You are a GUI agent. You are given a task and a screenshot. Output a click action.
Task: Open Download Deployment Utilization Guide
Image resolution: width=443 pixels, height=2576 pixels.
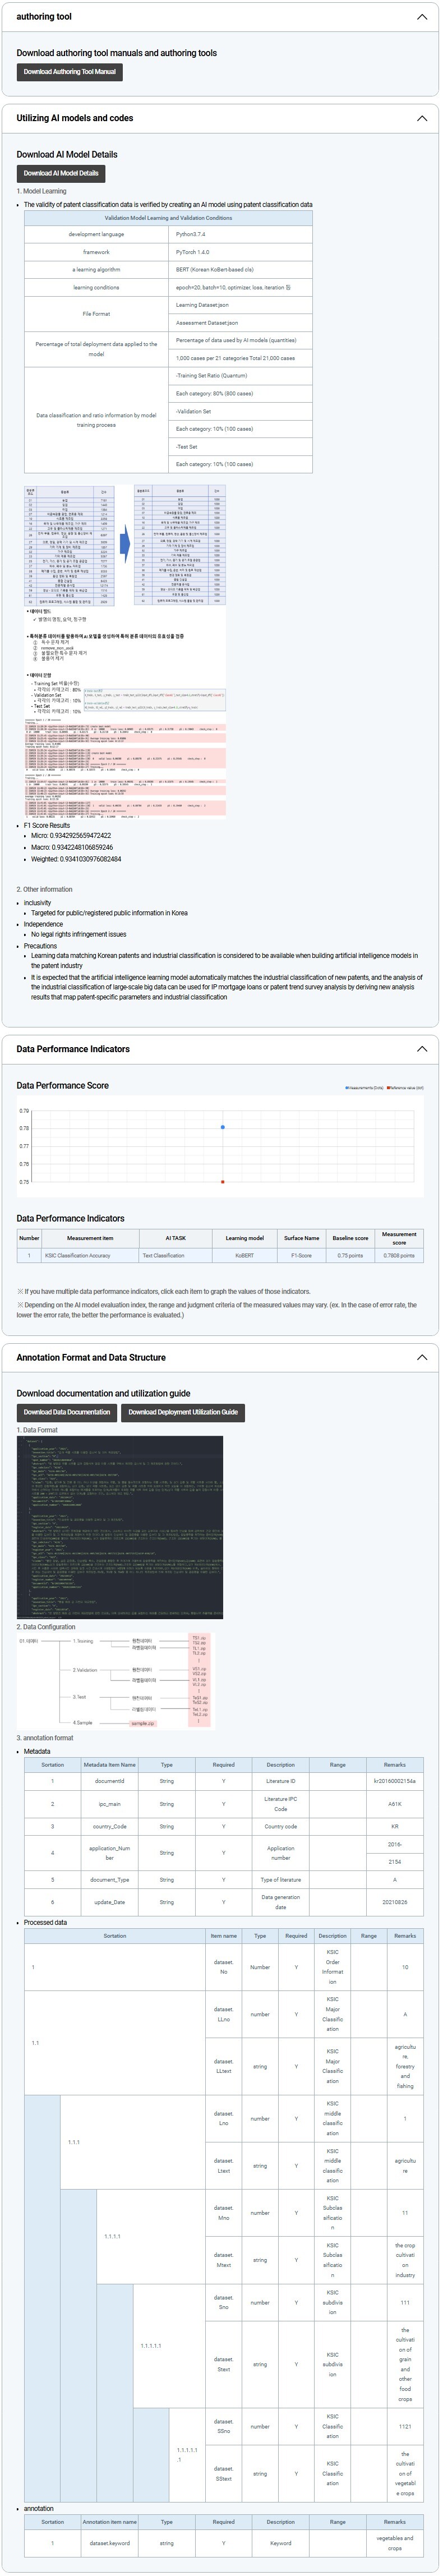click(183, 1412)
